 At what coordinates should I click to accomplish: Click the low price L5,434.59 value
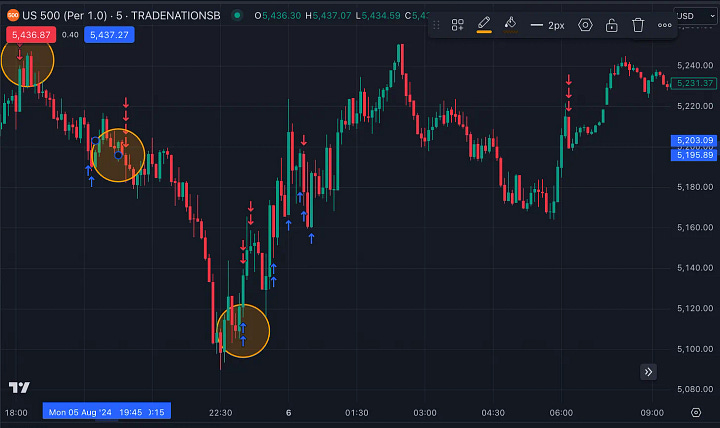pos(378,16)
